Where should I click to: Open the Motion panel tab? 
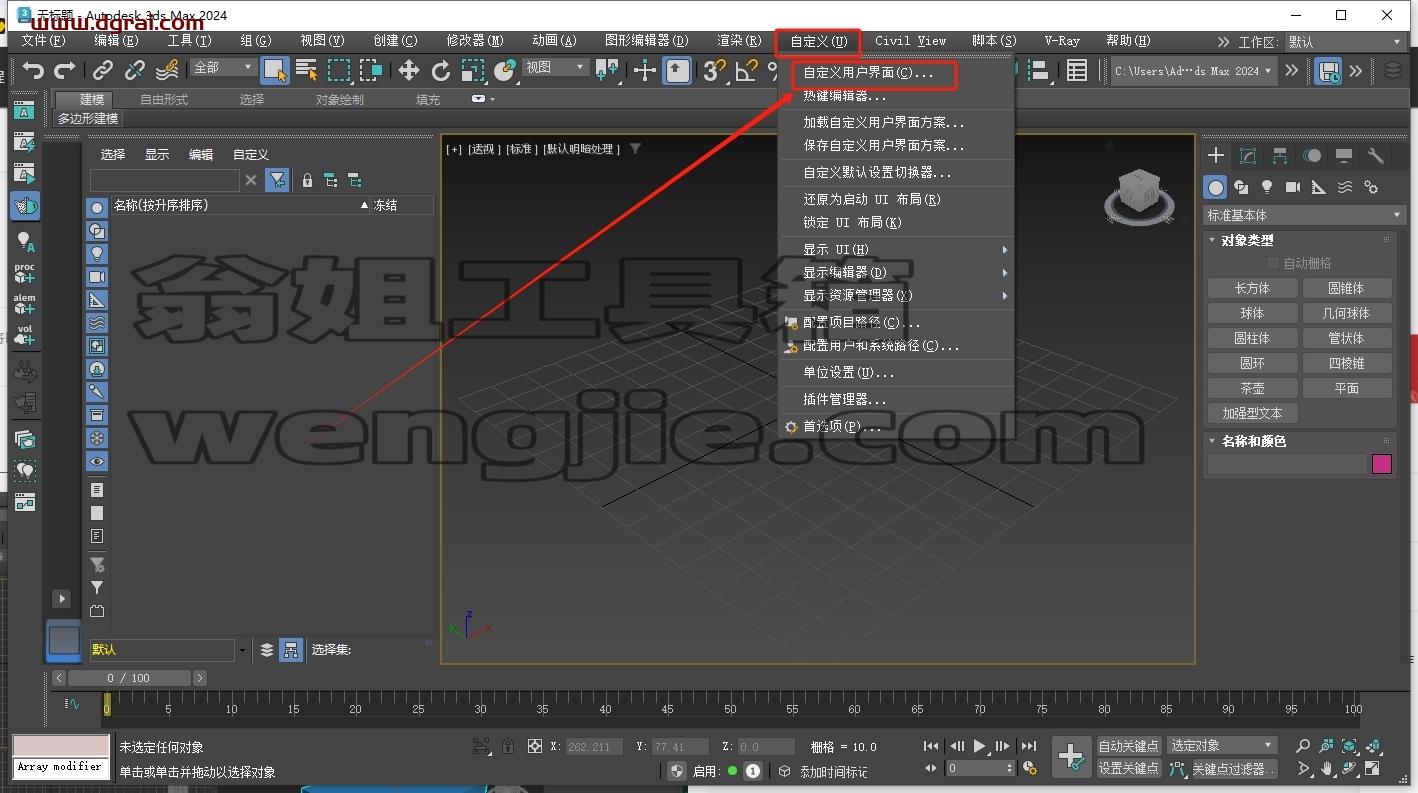[x=1312, y=156]
